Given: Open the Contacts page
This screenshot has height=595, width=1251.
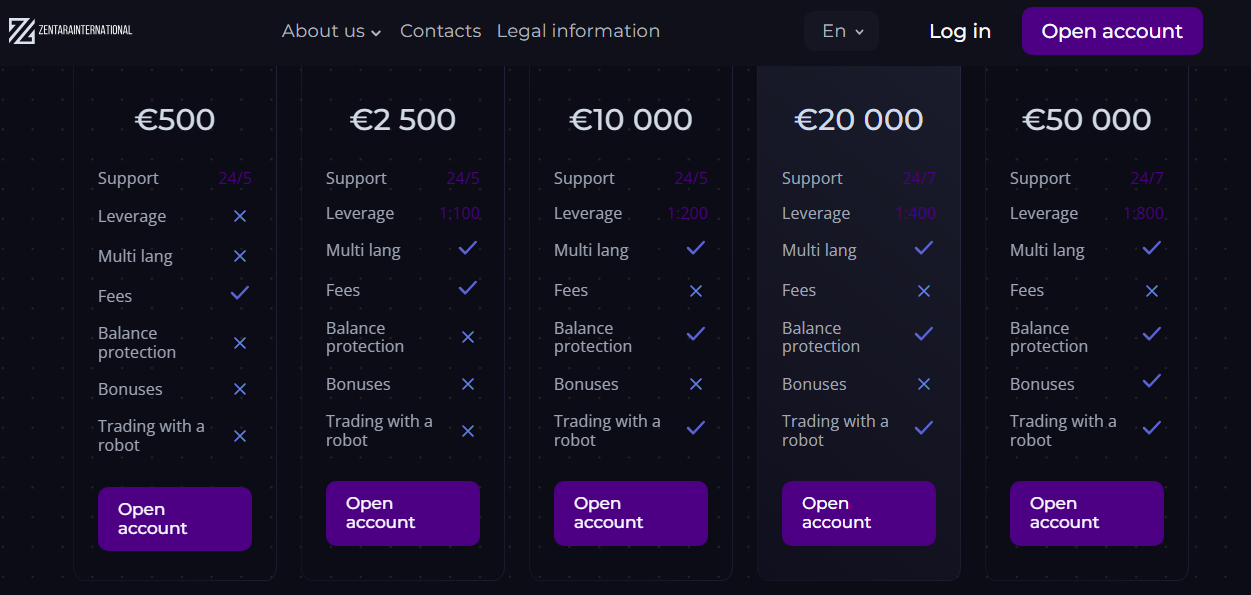Looking at the screenshot, I should pyautogui.click(x=440, y=31).
